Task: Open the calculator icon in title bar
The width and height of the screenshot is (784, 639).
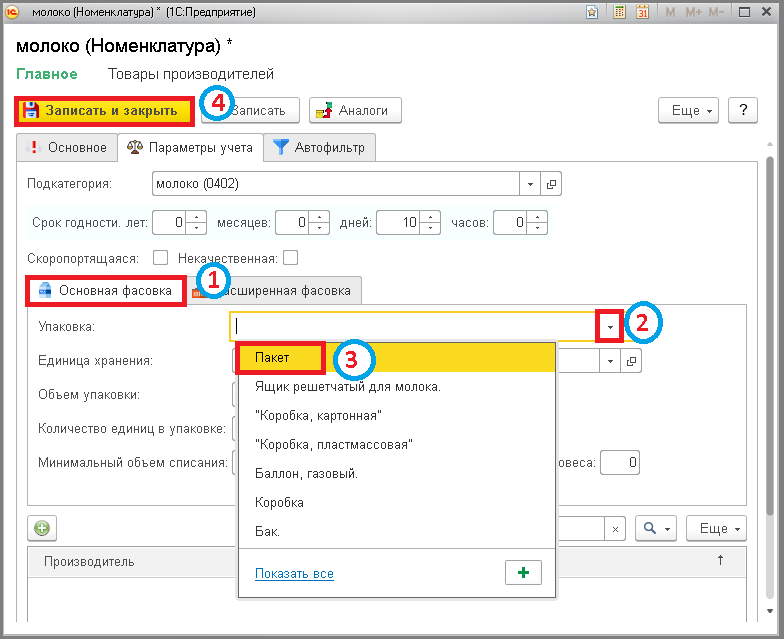Action: point(619,12)
